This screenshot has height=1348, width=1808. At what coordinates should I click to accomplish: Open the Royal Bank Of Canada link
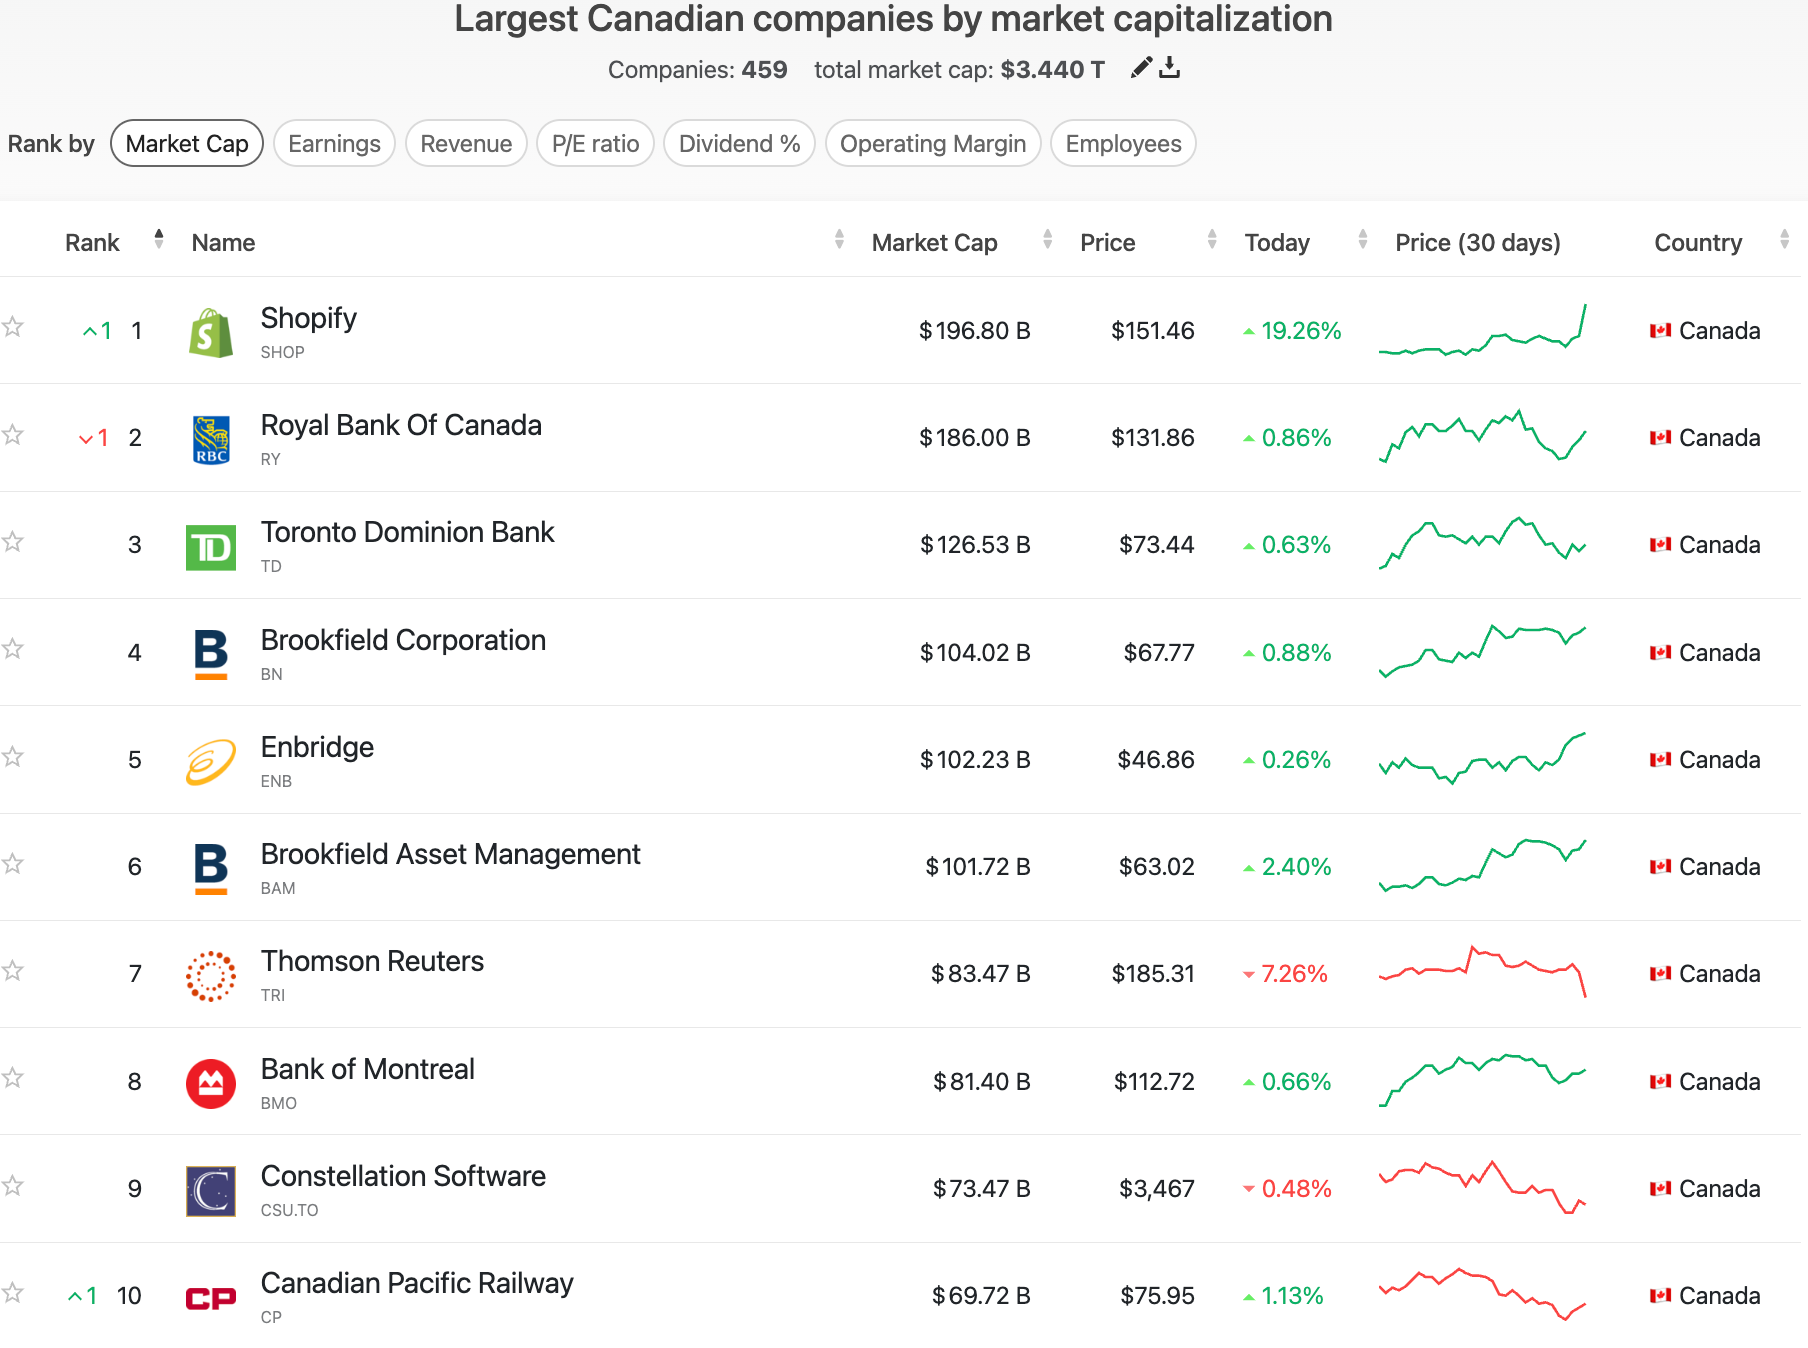click(x=401, y=425)
